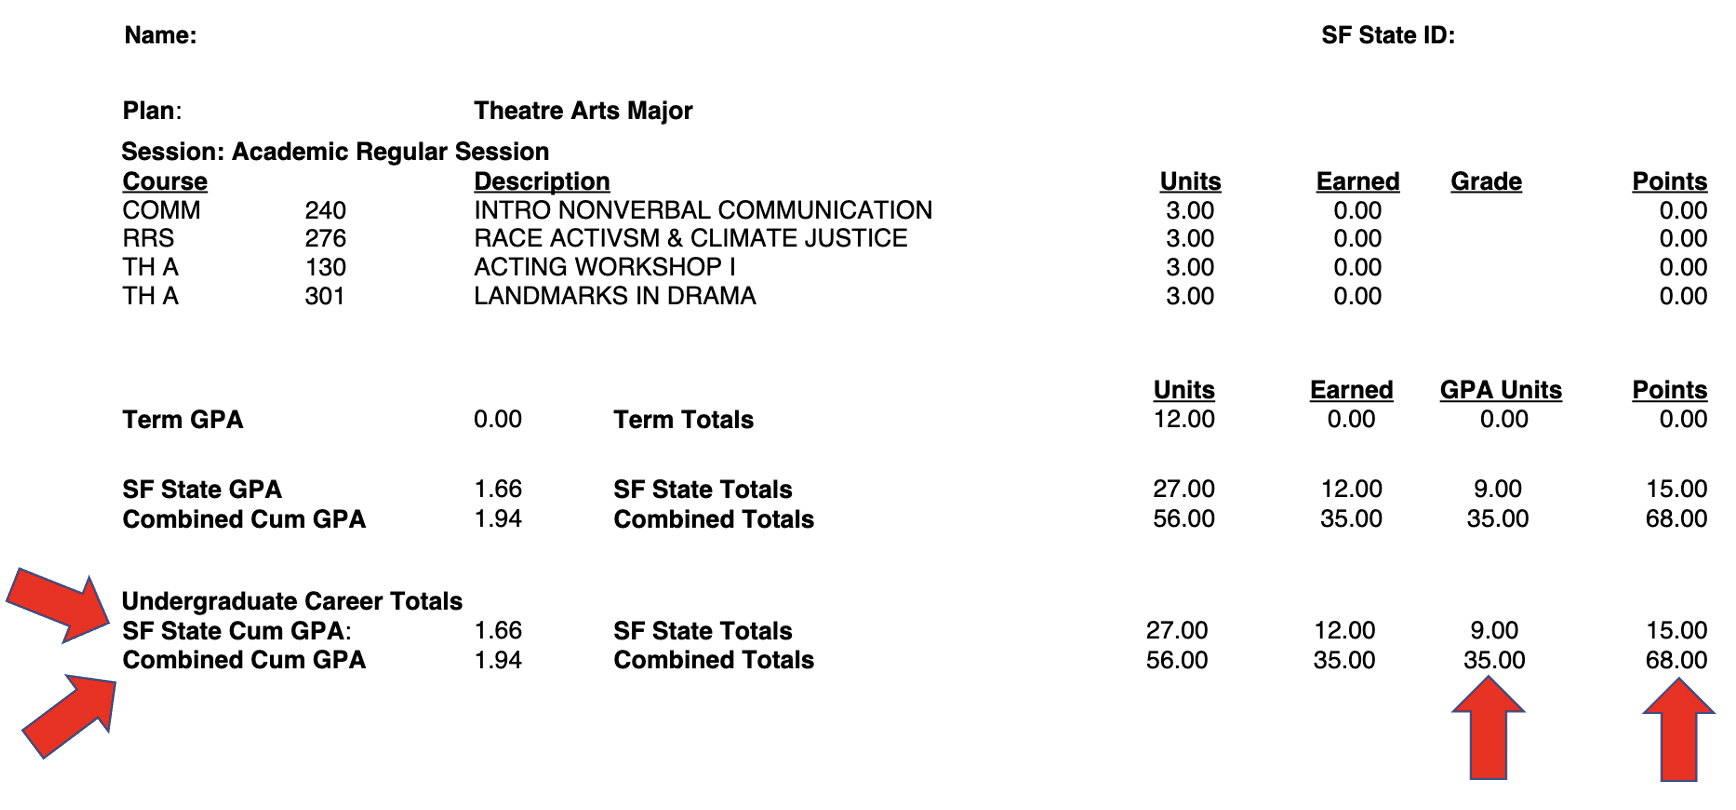This screenshot has width=1736, height=810.
Task: Click the SF State Cum GPA value 1.66
Action: point(498,631)
